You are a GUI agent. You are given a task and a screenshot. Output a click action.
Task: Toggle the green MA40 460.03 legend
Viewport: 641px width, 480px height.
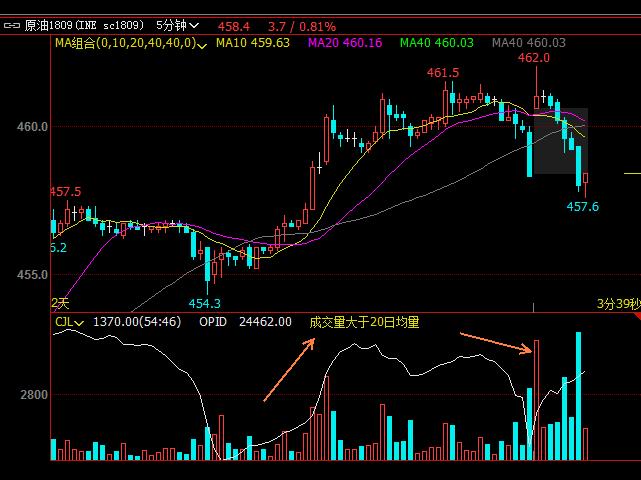point(436,43)
